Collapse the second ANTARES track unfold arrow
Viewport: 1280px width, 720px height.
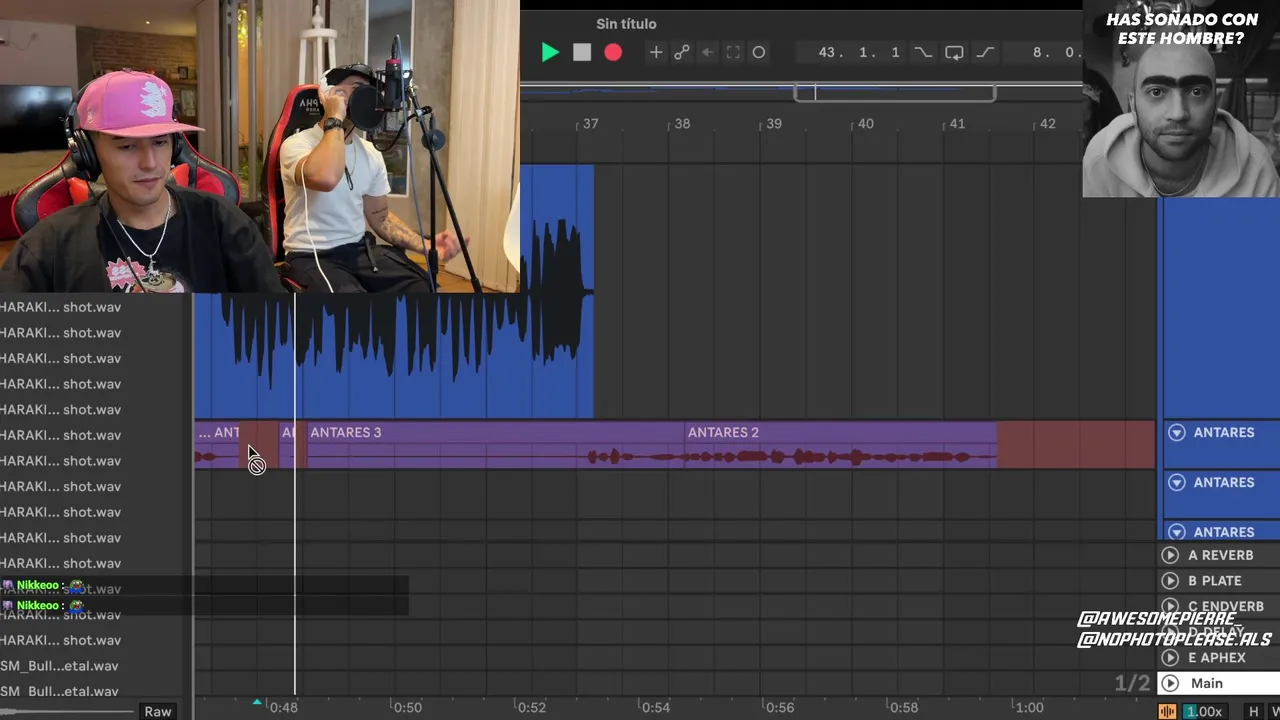click(1177, 483)
